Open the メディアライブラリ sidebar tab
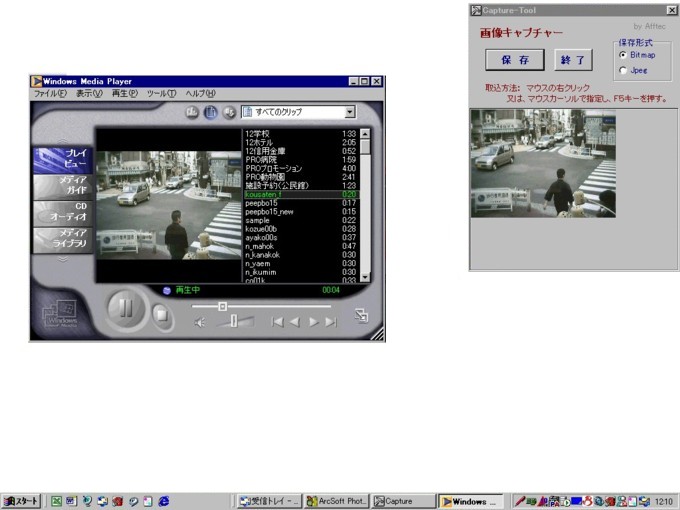Screen dimensions: 680x510 (63, 239)
